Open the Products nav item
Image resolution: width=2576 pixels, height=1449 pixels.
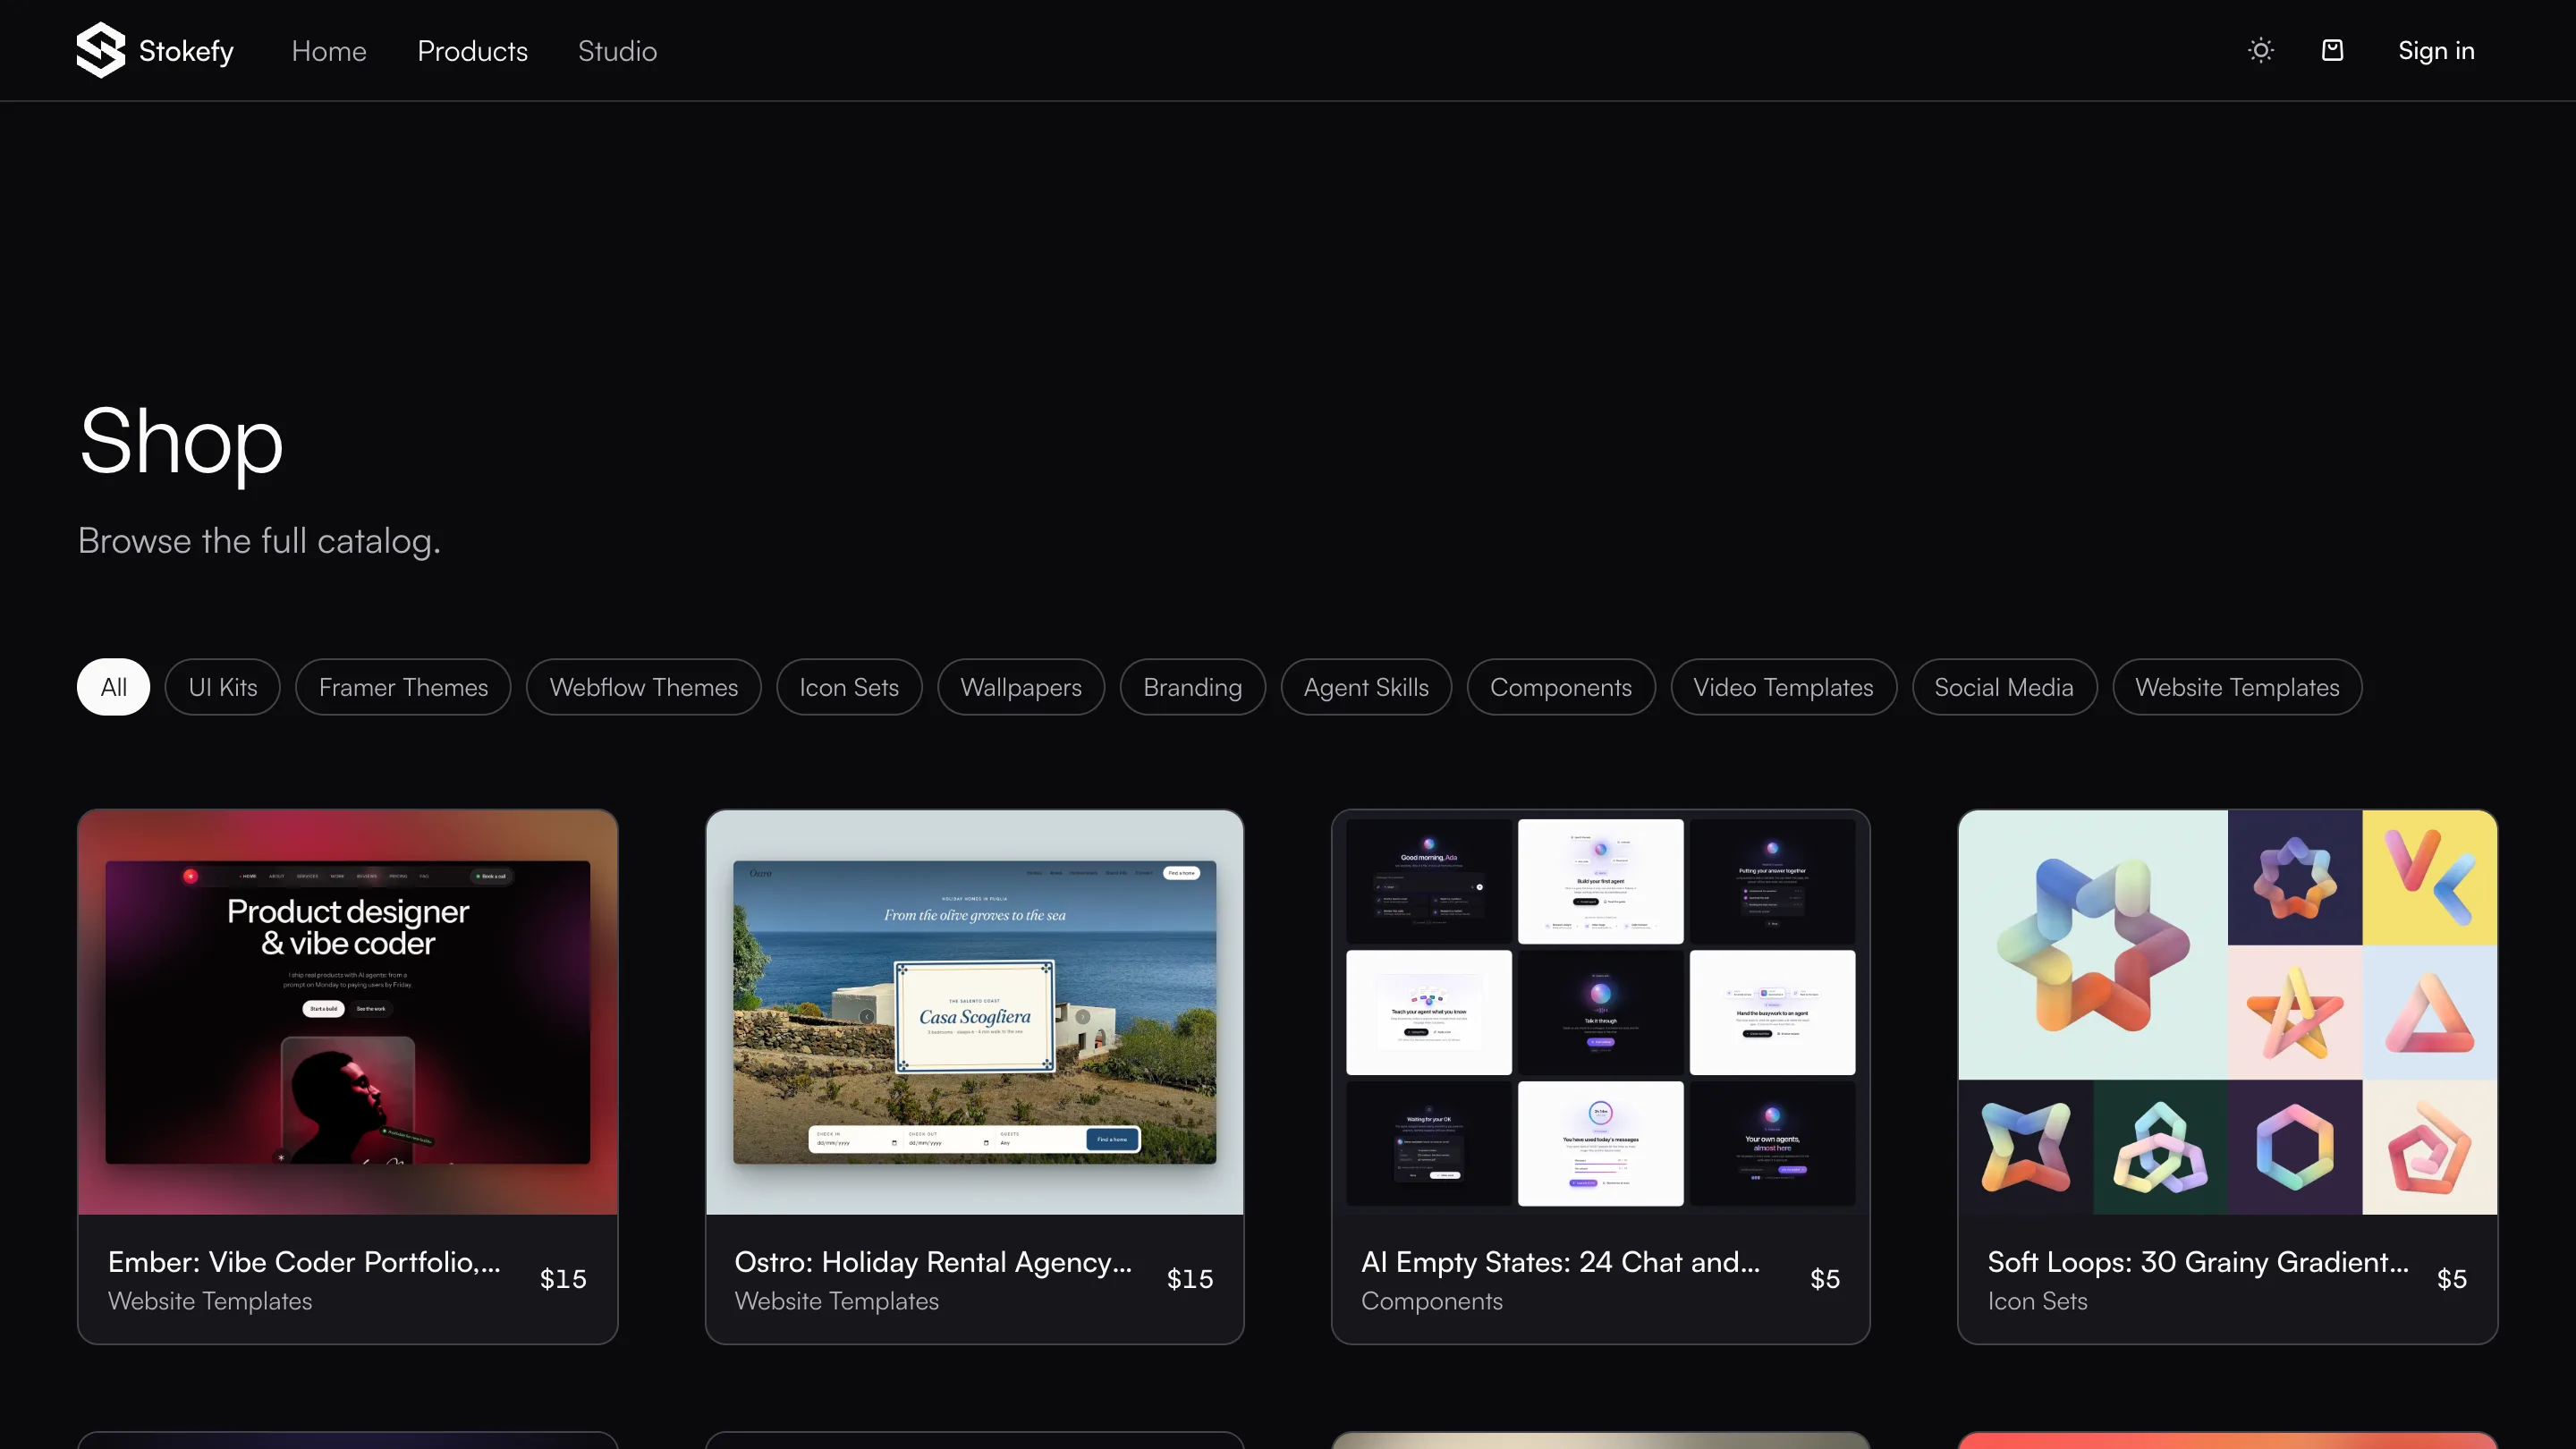(x=472, y=51)
